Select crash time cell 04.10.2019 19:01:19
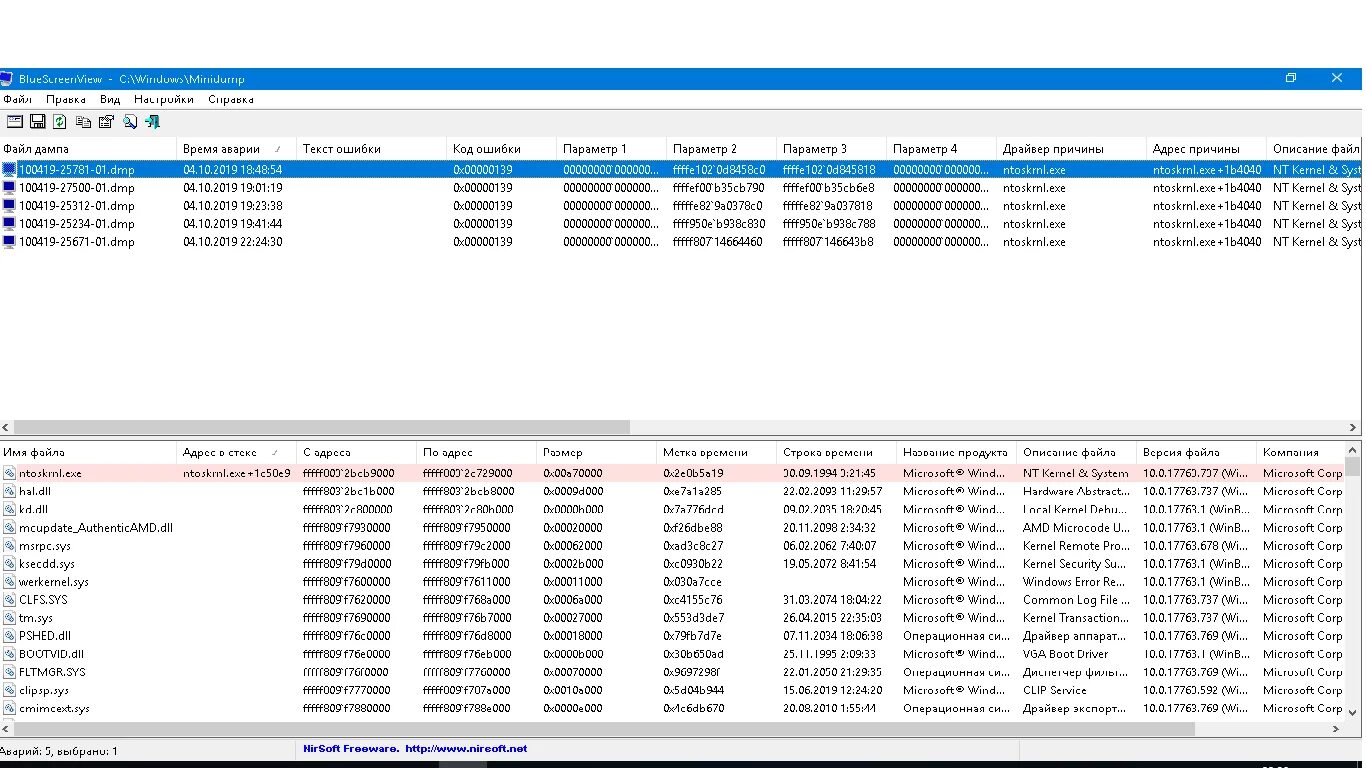 click(232, 188)
